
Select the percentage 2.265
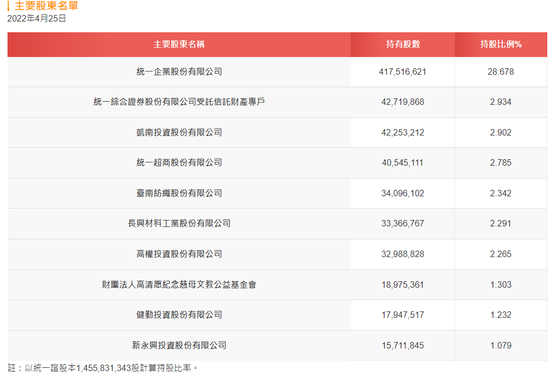click(501, 254)
